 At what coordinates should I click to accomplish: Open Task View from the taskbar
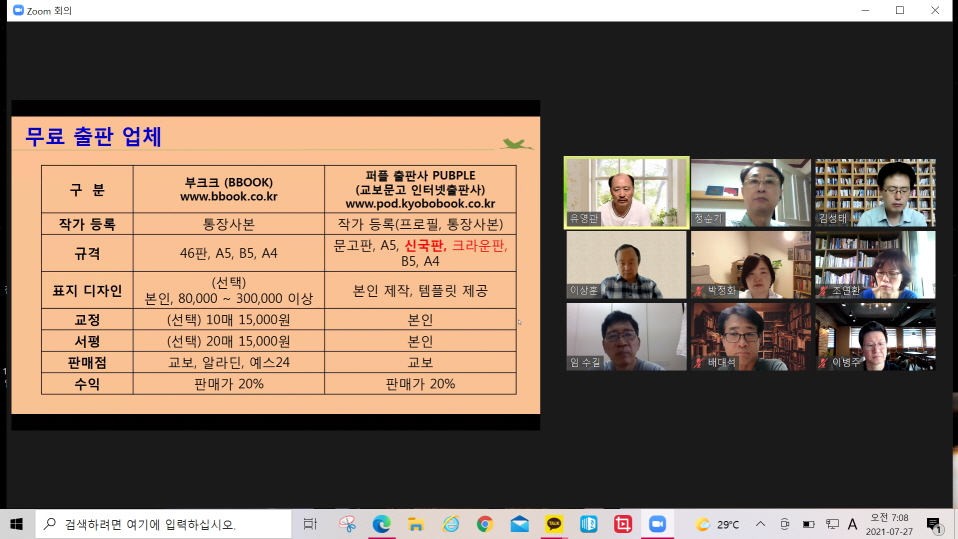[x=310, y=524]
